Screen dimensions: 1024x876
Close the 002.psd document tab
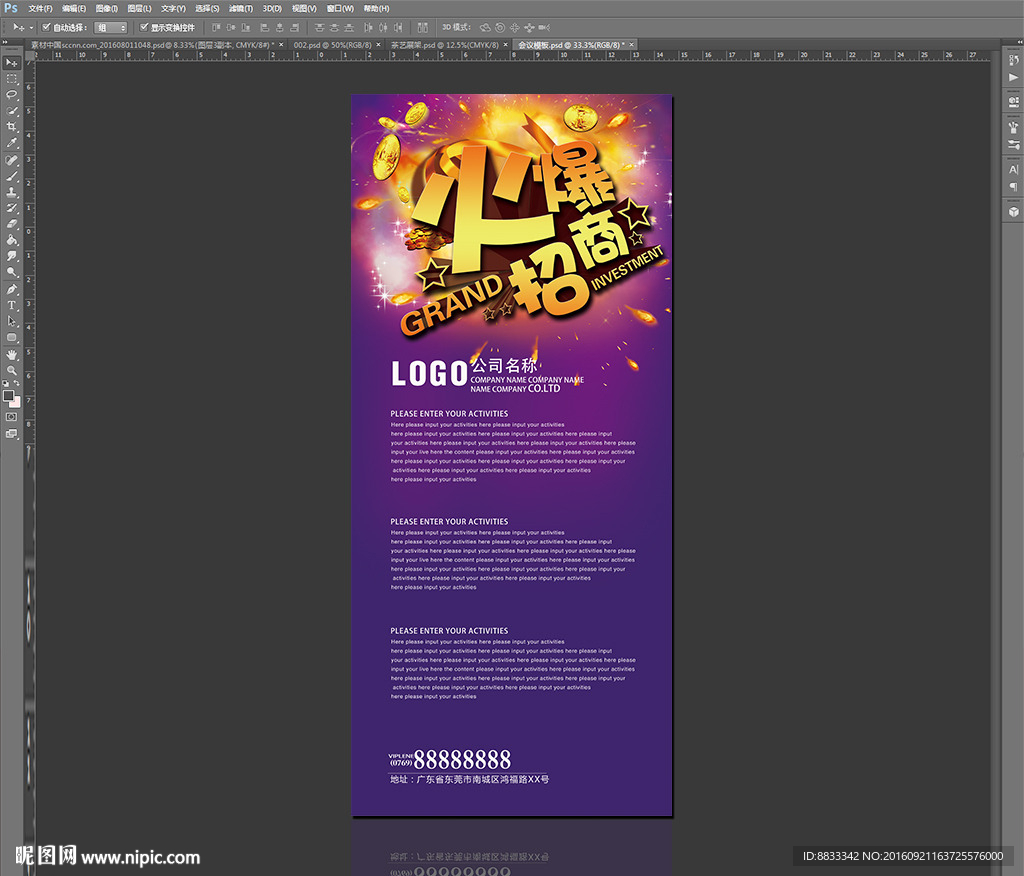378,45
